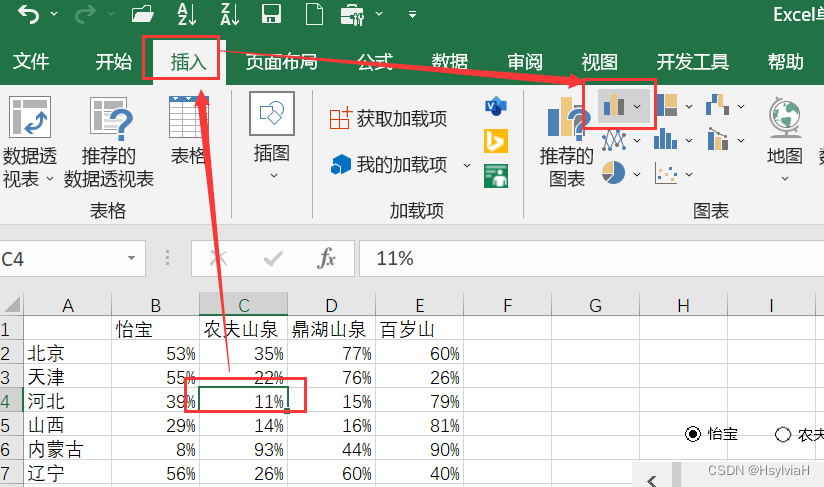The image size is (824, 487).
Task: Click the Name Box showing C4
Action: pos(73,258)
